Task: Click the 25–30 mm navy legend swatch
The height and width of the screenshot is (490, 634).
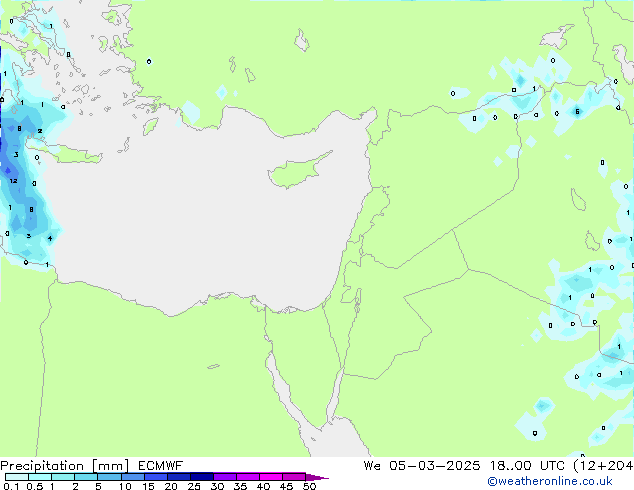Action: [x=202, y=477]
